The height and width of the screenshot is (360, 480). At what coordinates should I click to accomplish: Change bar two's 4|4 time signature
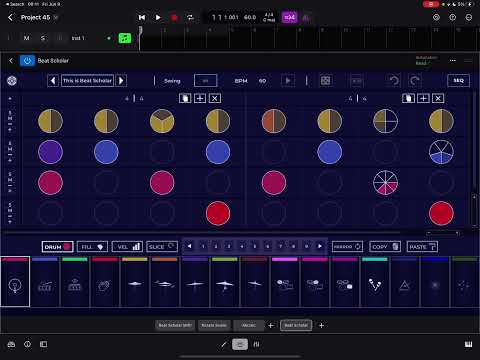[357, 98]
